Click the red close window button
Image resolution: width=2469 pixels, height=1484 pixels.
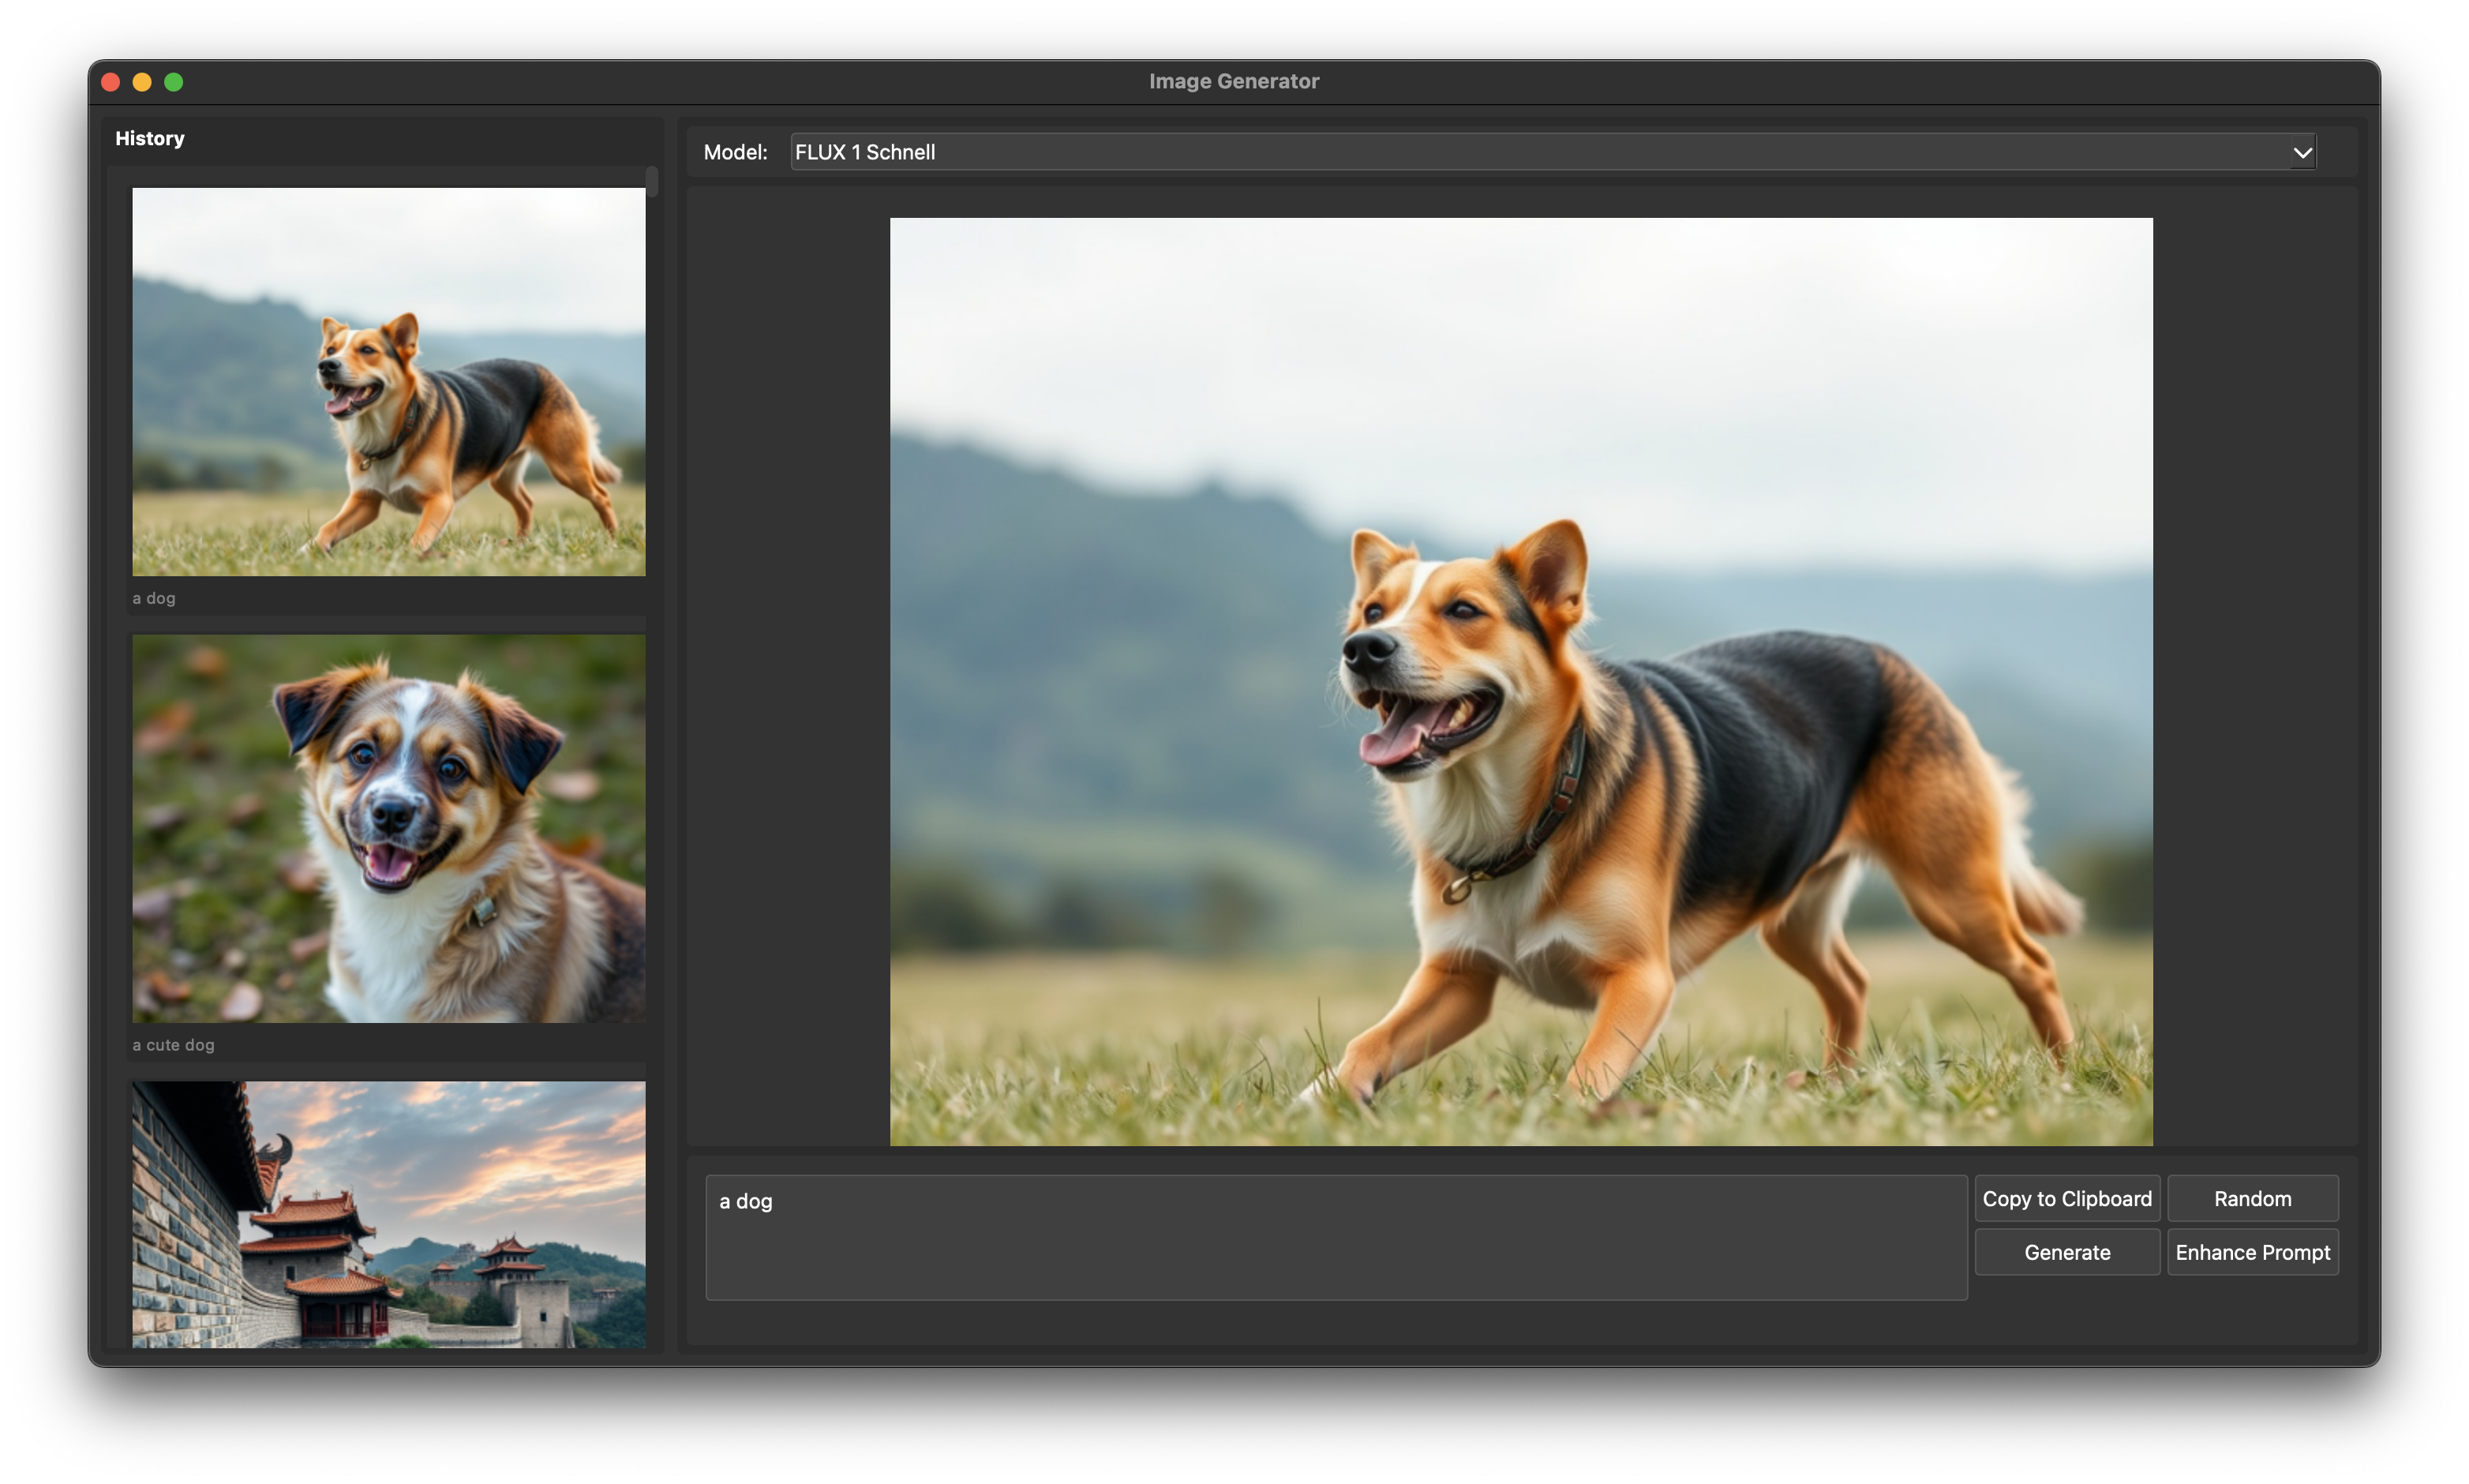111,82
